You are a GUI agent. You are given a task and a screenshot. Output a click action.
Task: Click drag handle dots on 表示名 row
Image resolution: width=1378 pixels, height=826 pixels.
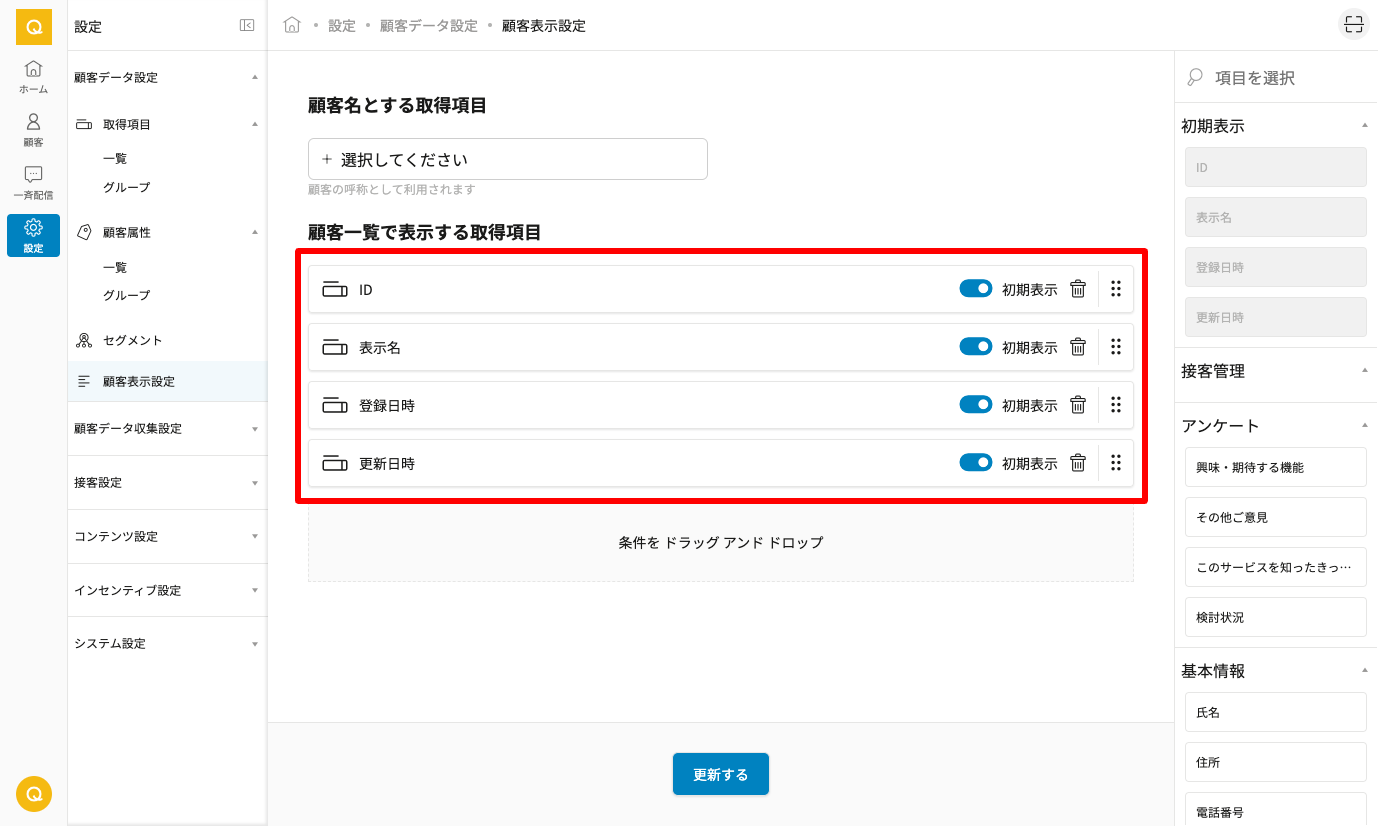click(x=1116, y=347)
